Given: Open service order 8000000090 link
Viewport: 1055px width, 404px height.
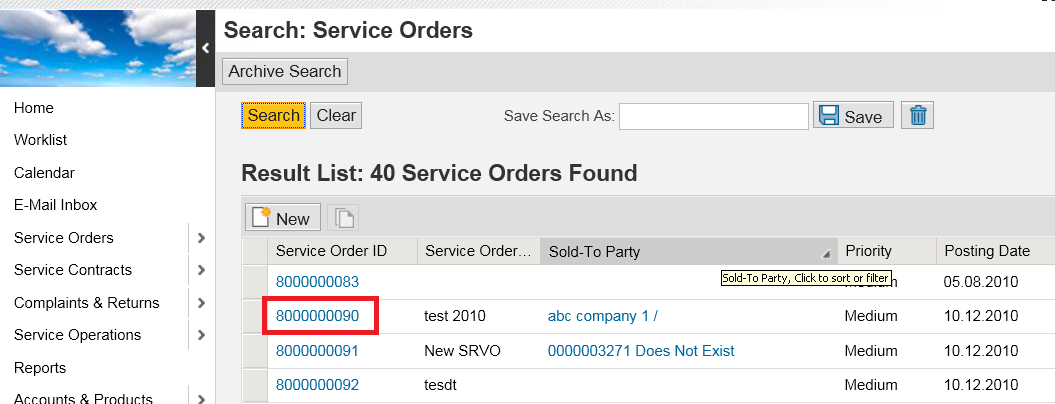Looking at the screenshot, I should pyautogui.click(x=317, y=316).
